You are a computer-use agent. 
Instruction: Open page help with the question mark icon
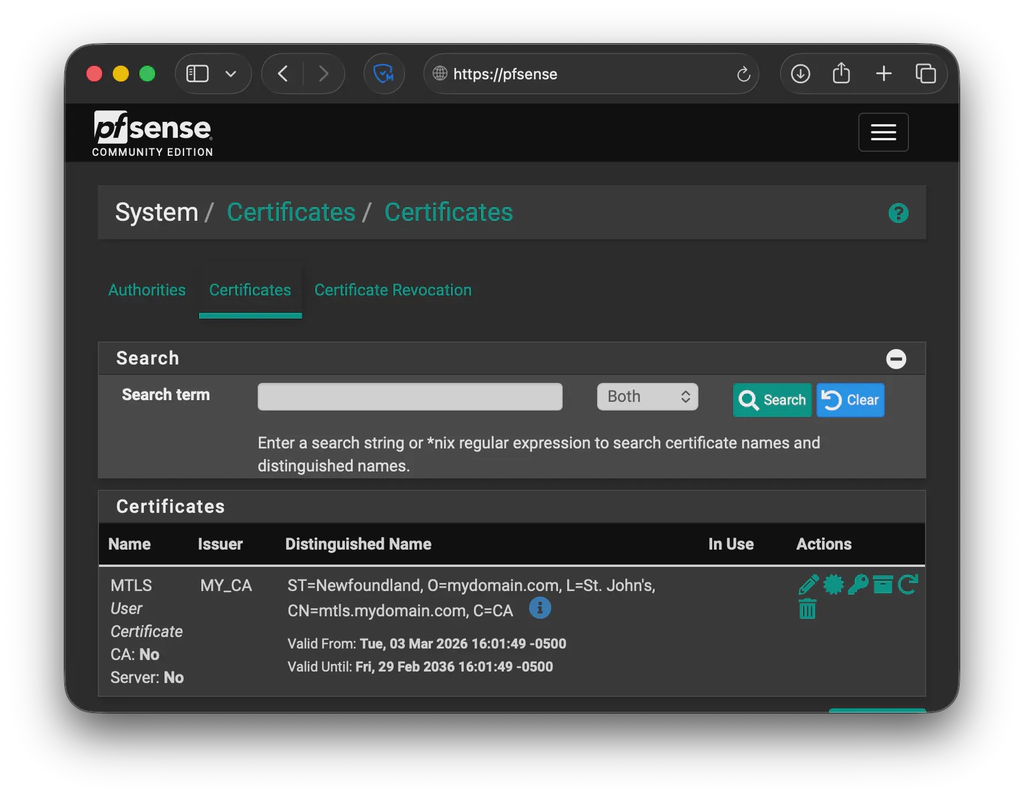898,213
